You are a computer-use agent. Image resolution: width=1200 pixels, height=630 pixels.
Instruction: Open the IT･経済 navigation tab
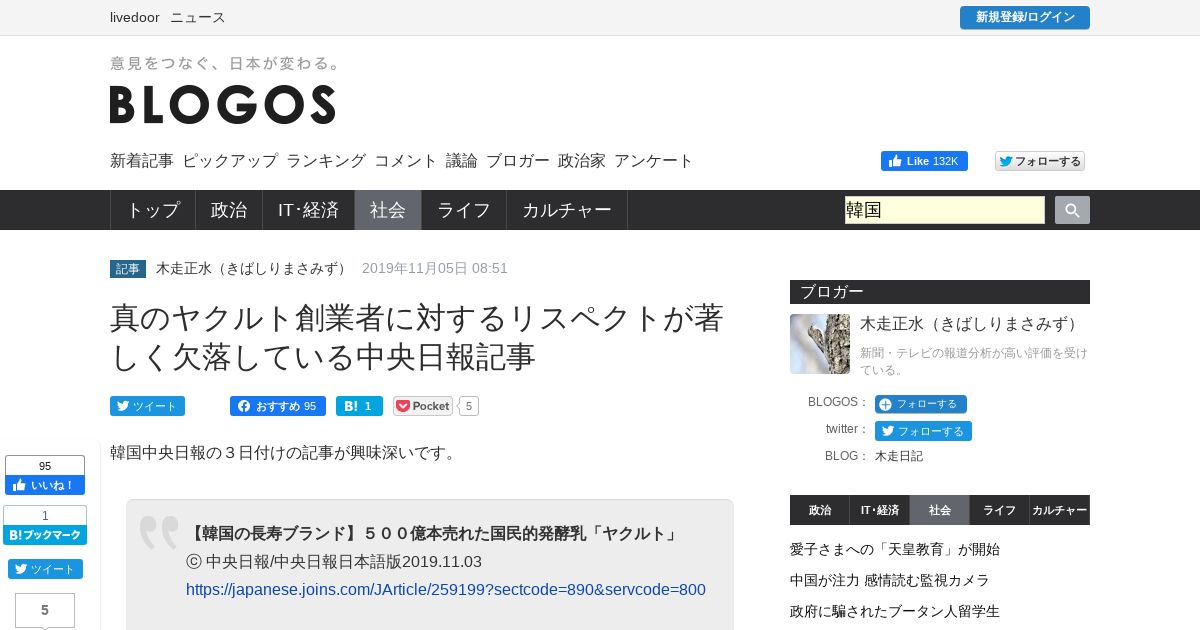(x=309, y=210)
